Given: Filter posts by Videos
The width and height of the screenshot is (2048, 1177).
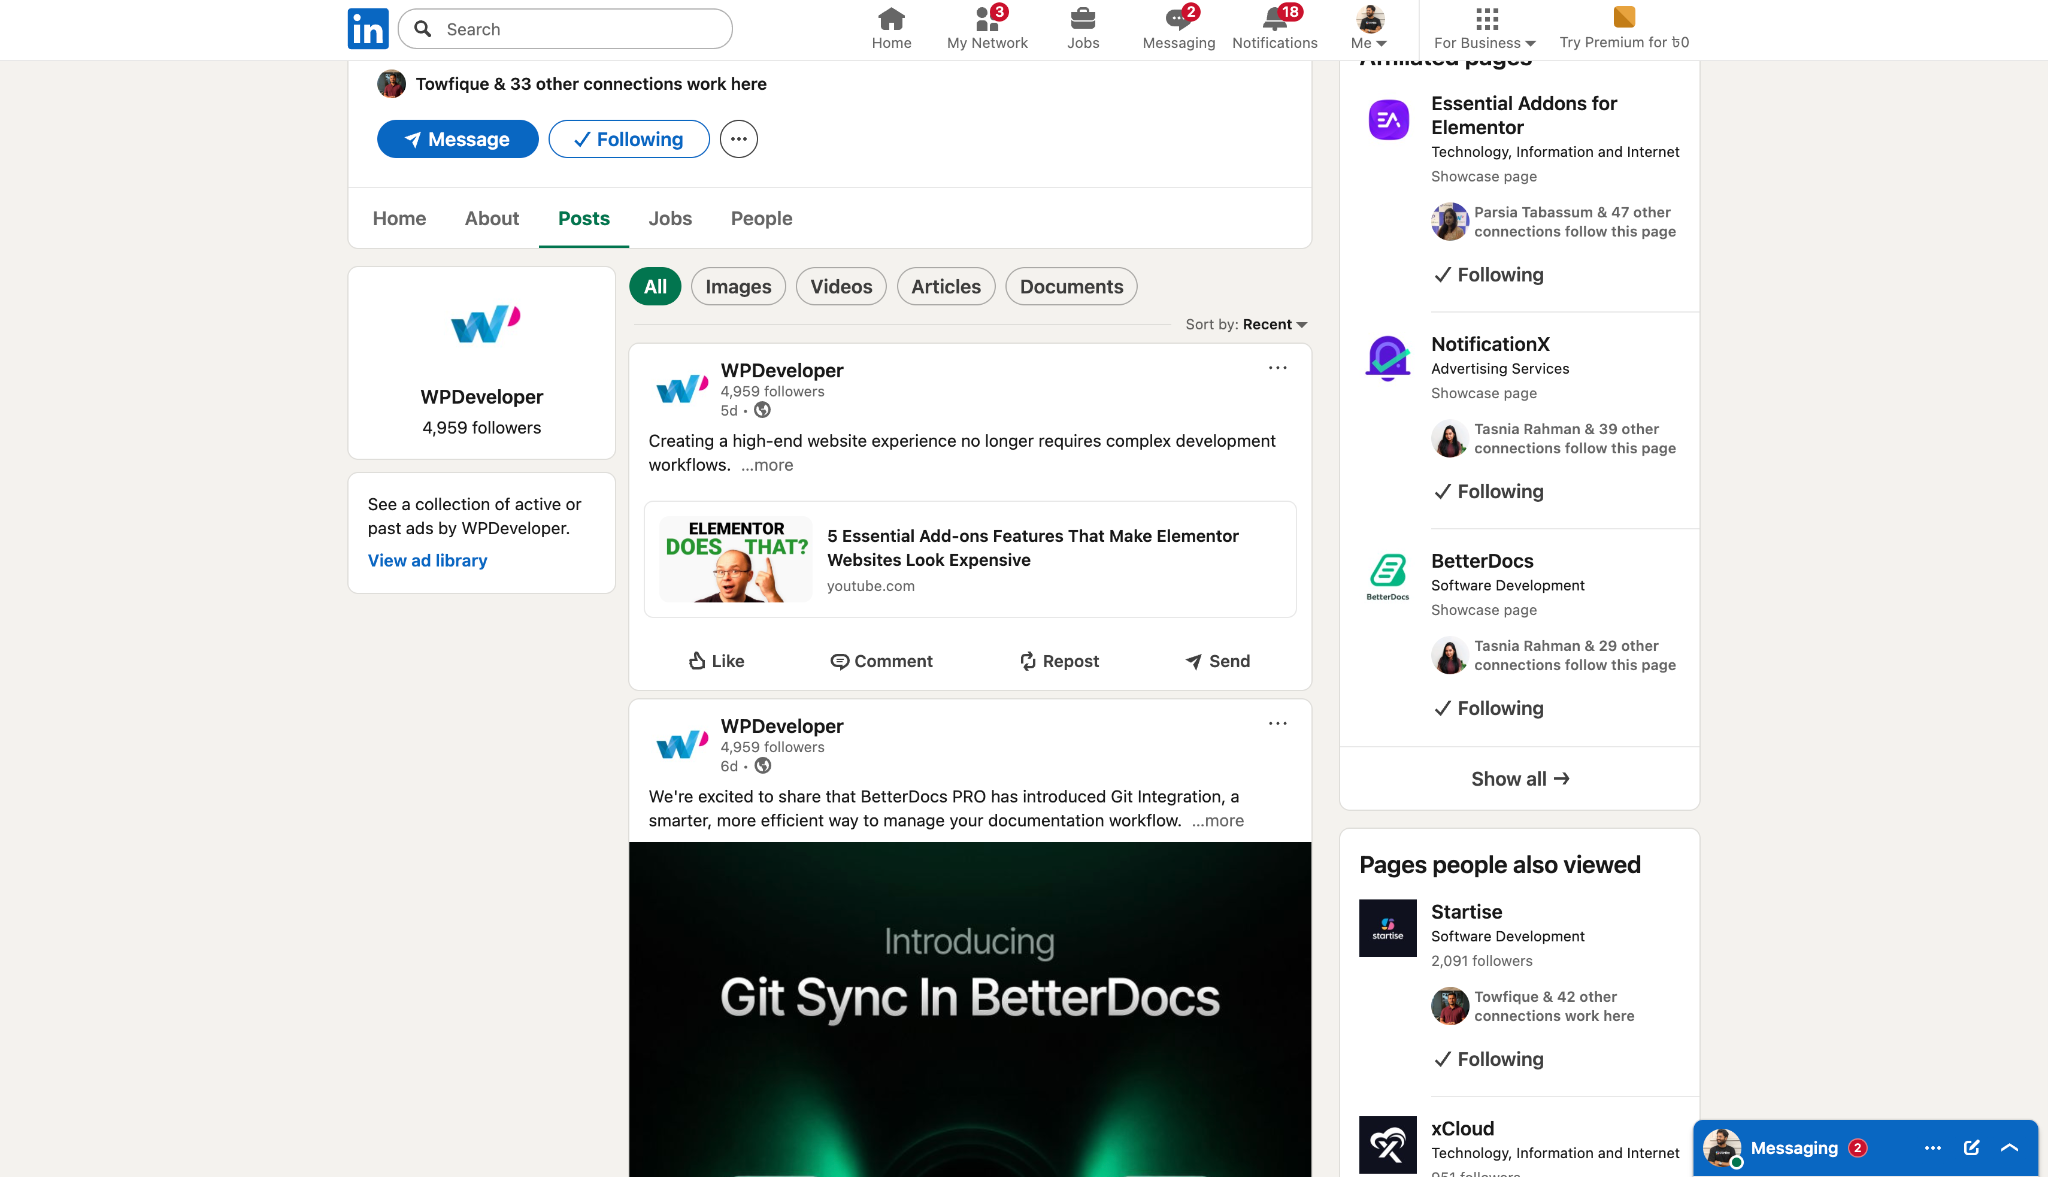Looking at the screenshot, I should pyautogui.click(x=841, y=287).
